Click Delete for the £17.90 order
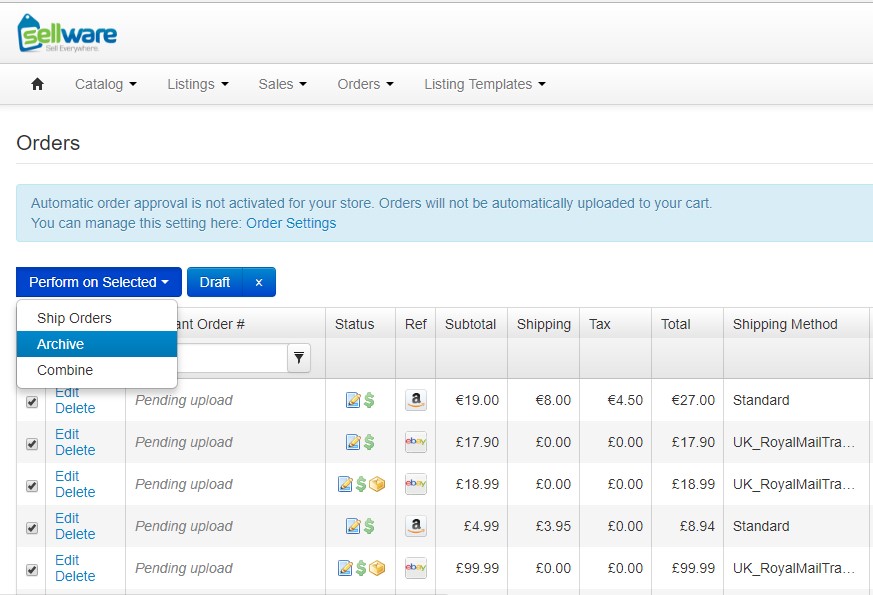873x595 pixels. [75, 450]
